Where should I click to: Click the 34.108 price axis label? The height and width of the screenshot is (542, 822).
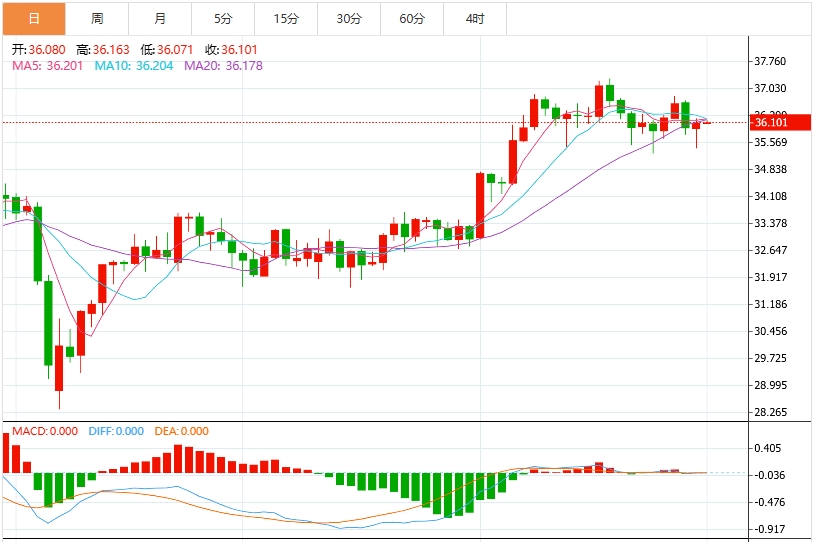pos(770,197)
